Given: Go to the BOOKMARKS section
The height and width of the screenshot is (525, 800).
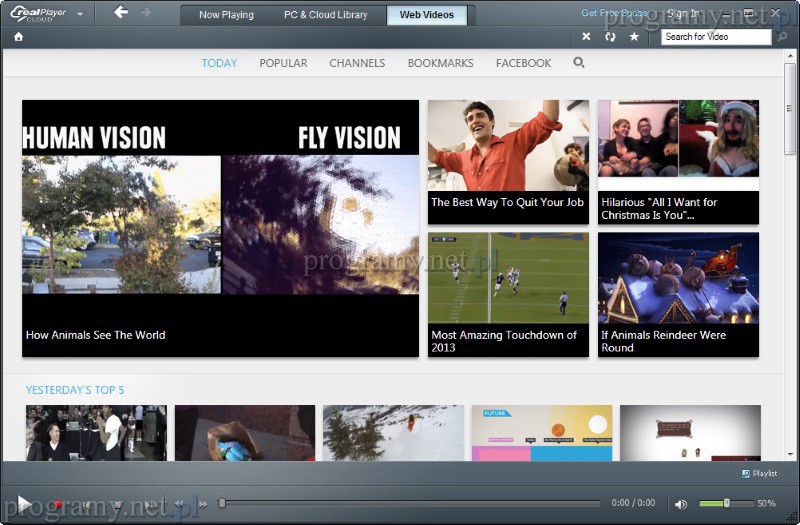Looking at the screenshot, I should click(440, 63).
